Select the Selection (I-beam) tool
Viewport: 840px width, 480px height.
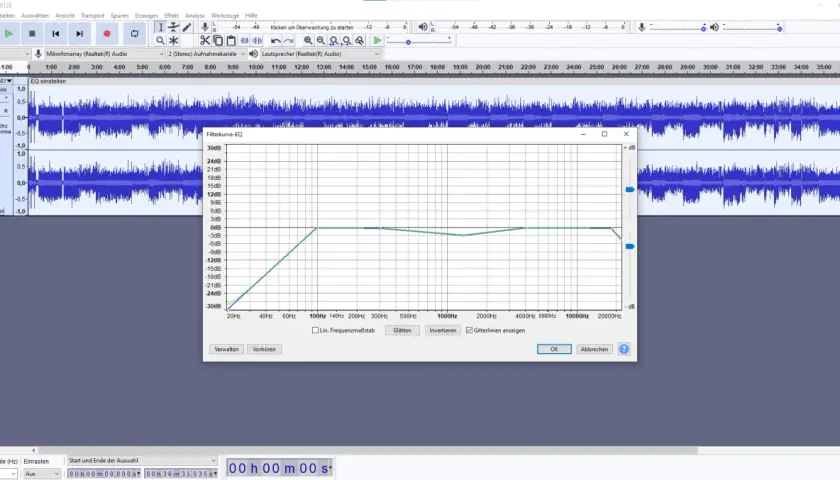[x=160, y=27]
